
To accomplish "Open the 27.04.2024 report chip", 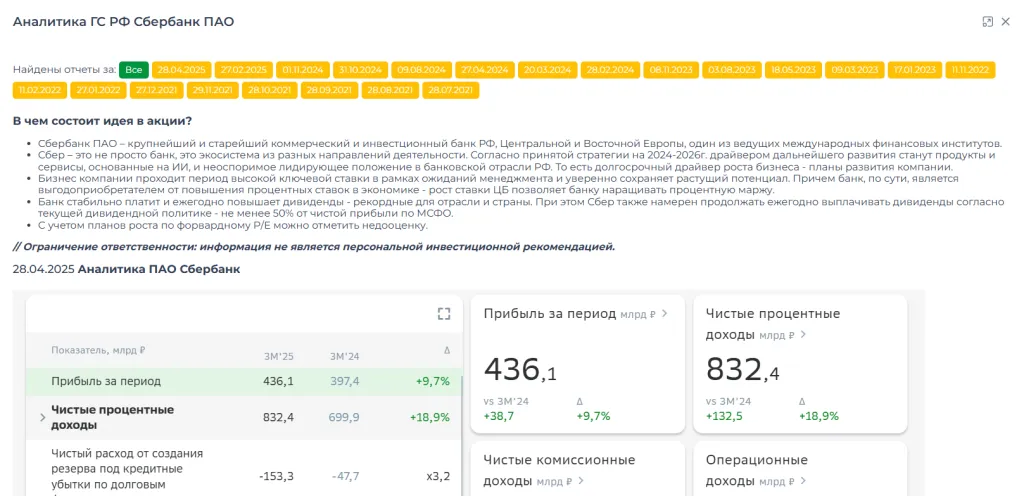I will 485,70.
